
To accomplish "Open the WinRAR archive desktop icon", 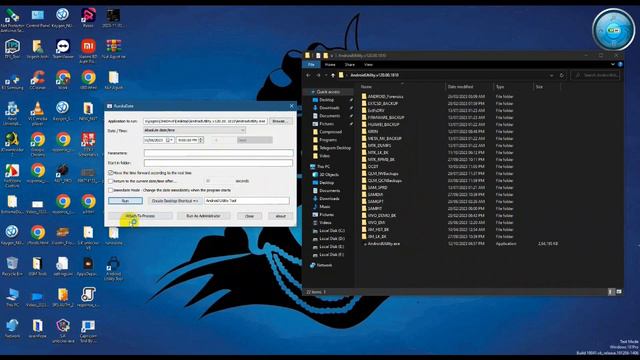I will pyautogui.click(x=113, y=49).
